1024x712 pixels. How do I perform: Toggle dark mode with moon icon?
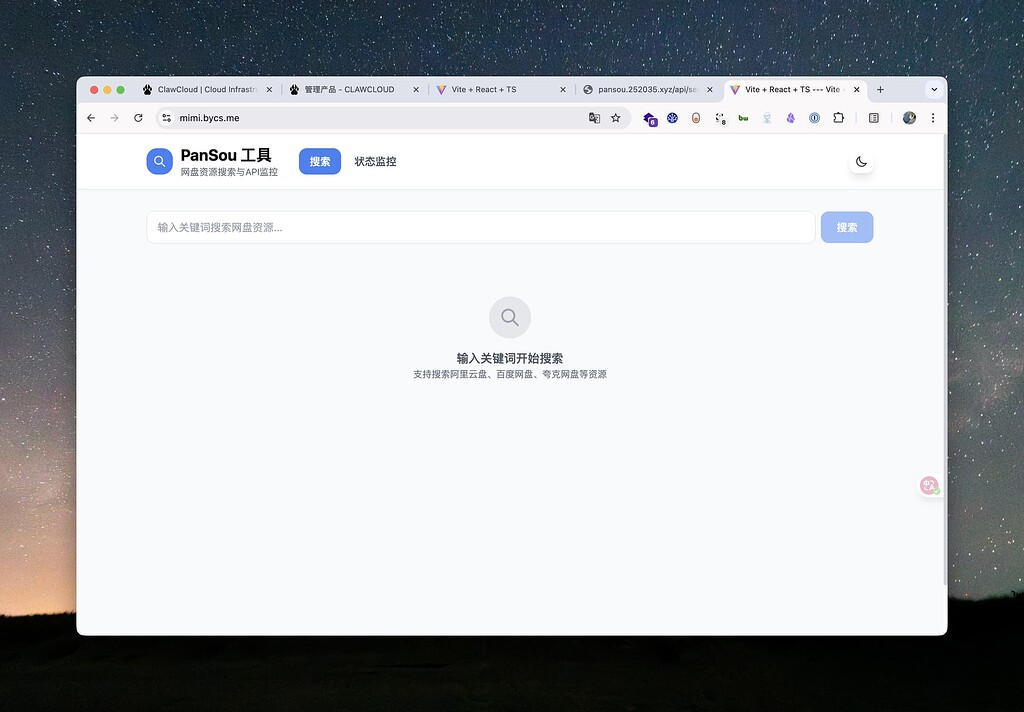tap(861, 161)
